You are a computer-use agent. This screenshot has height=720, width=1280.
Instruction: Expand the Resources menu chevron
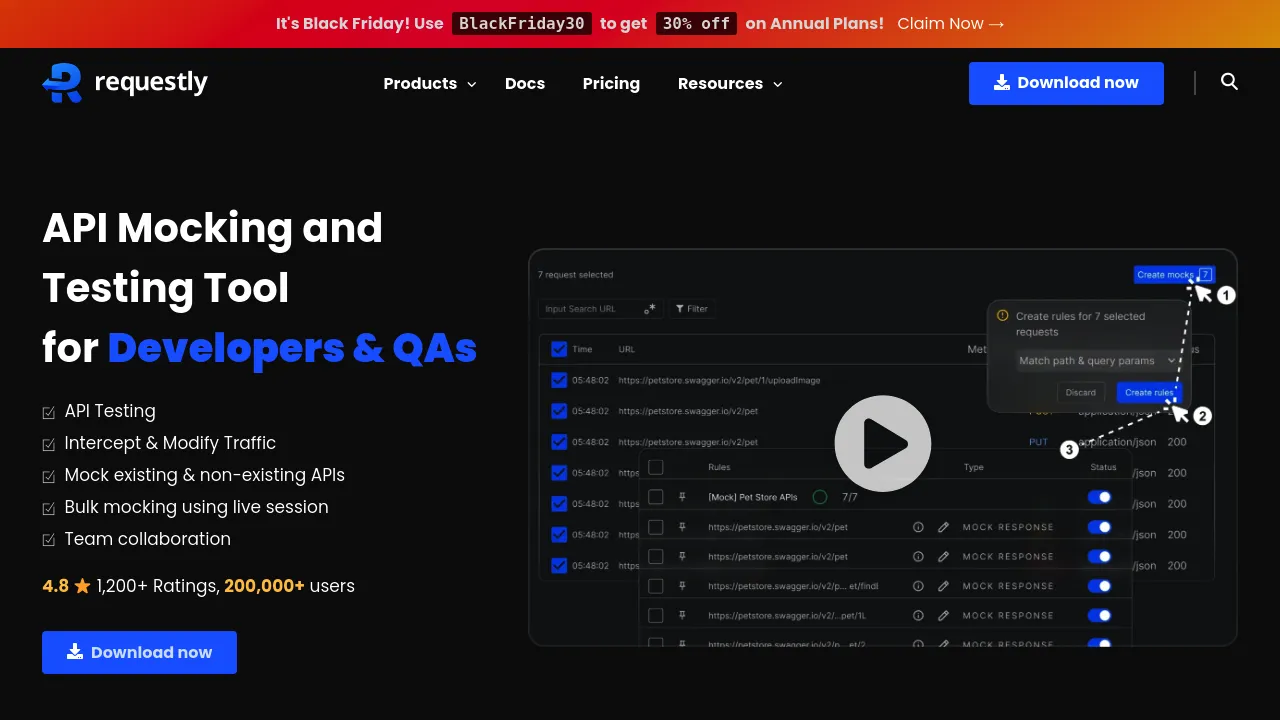pos(778,84)
